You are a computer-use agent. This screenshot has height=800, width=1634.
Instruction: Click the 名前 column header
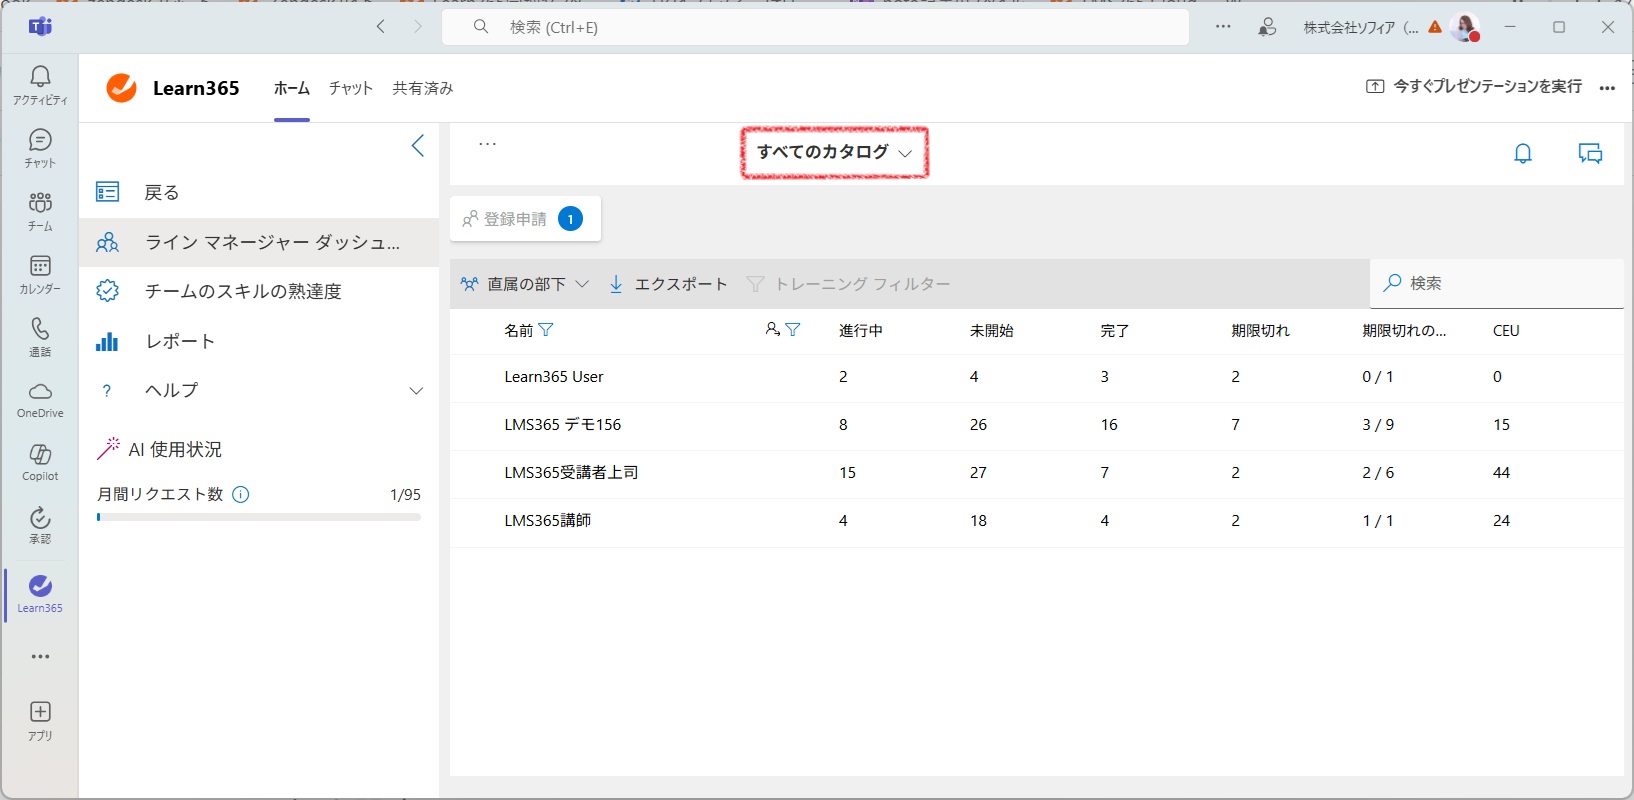point(518,330)
